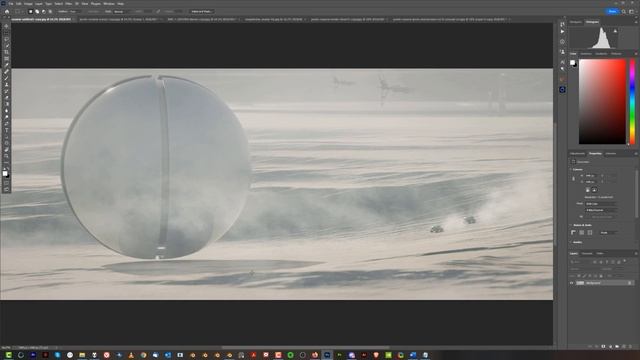
Task: Click the rainbow hue slider
Action: tap(632, 102)
